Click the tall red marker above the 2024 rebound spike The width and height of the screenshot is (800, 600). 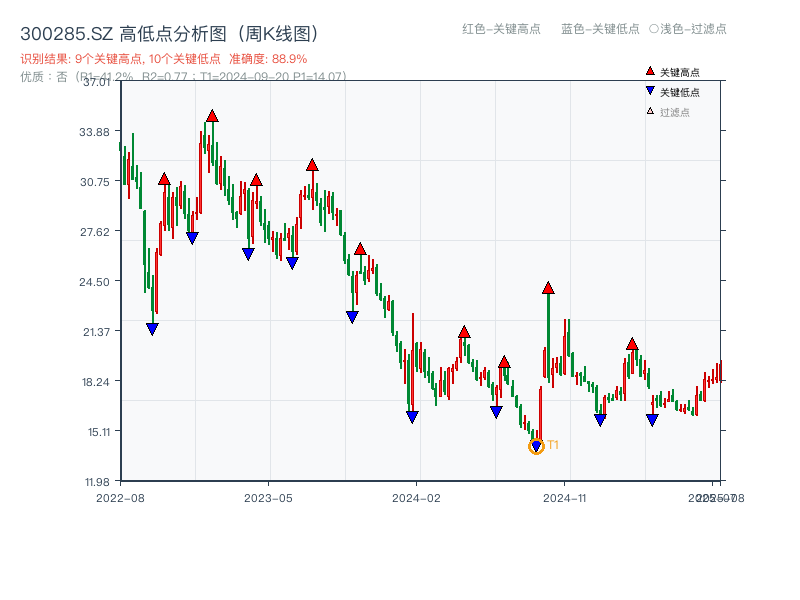(x=547, y=288)
